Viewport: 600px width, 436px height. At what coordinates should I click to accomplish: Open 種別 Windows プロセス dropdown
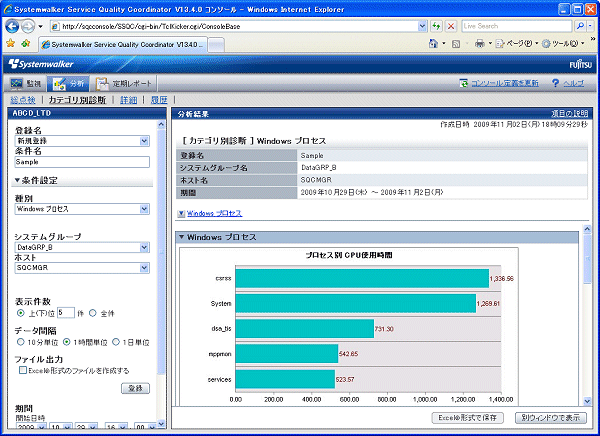point(144,209)
